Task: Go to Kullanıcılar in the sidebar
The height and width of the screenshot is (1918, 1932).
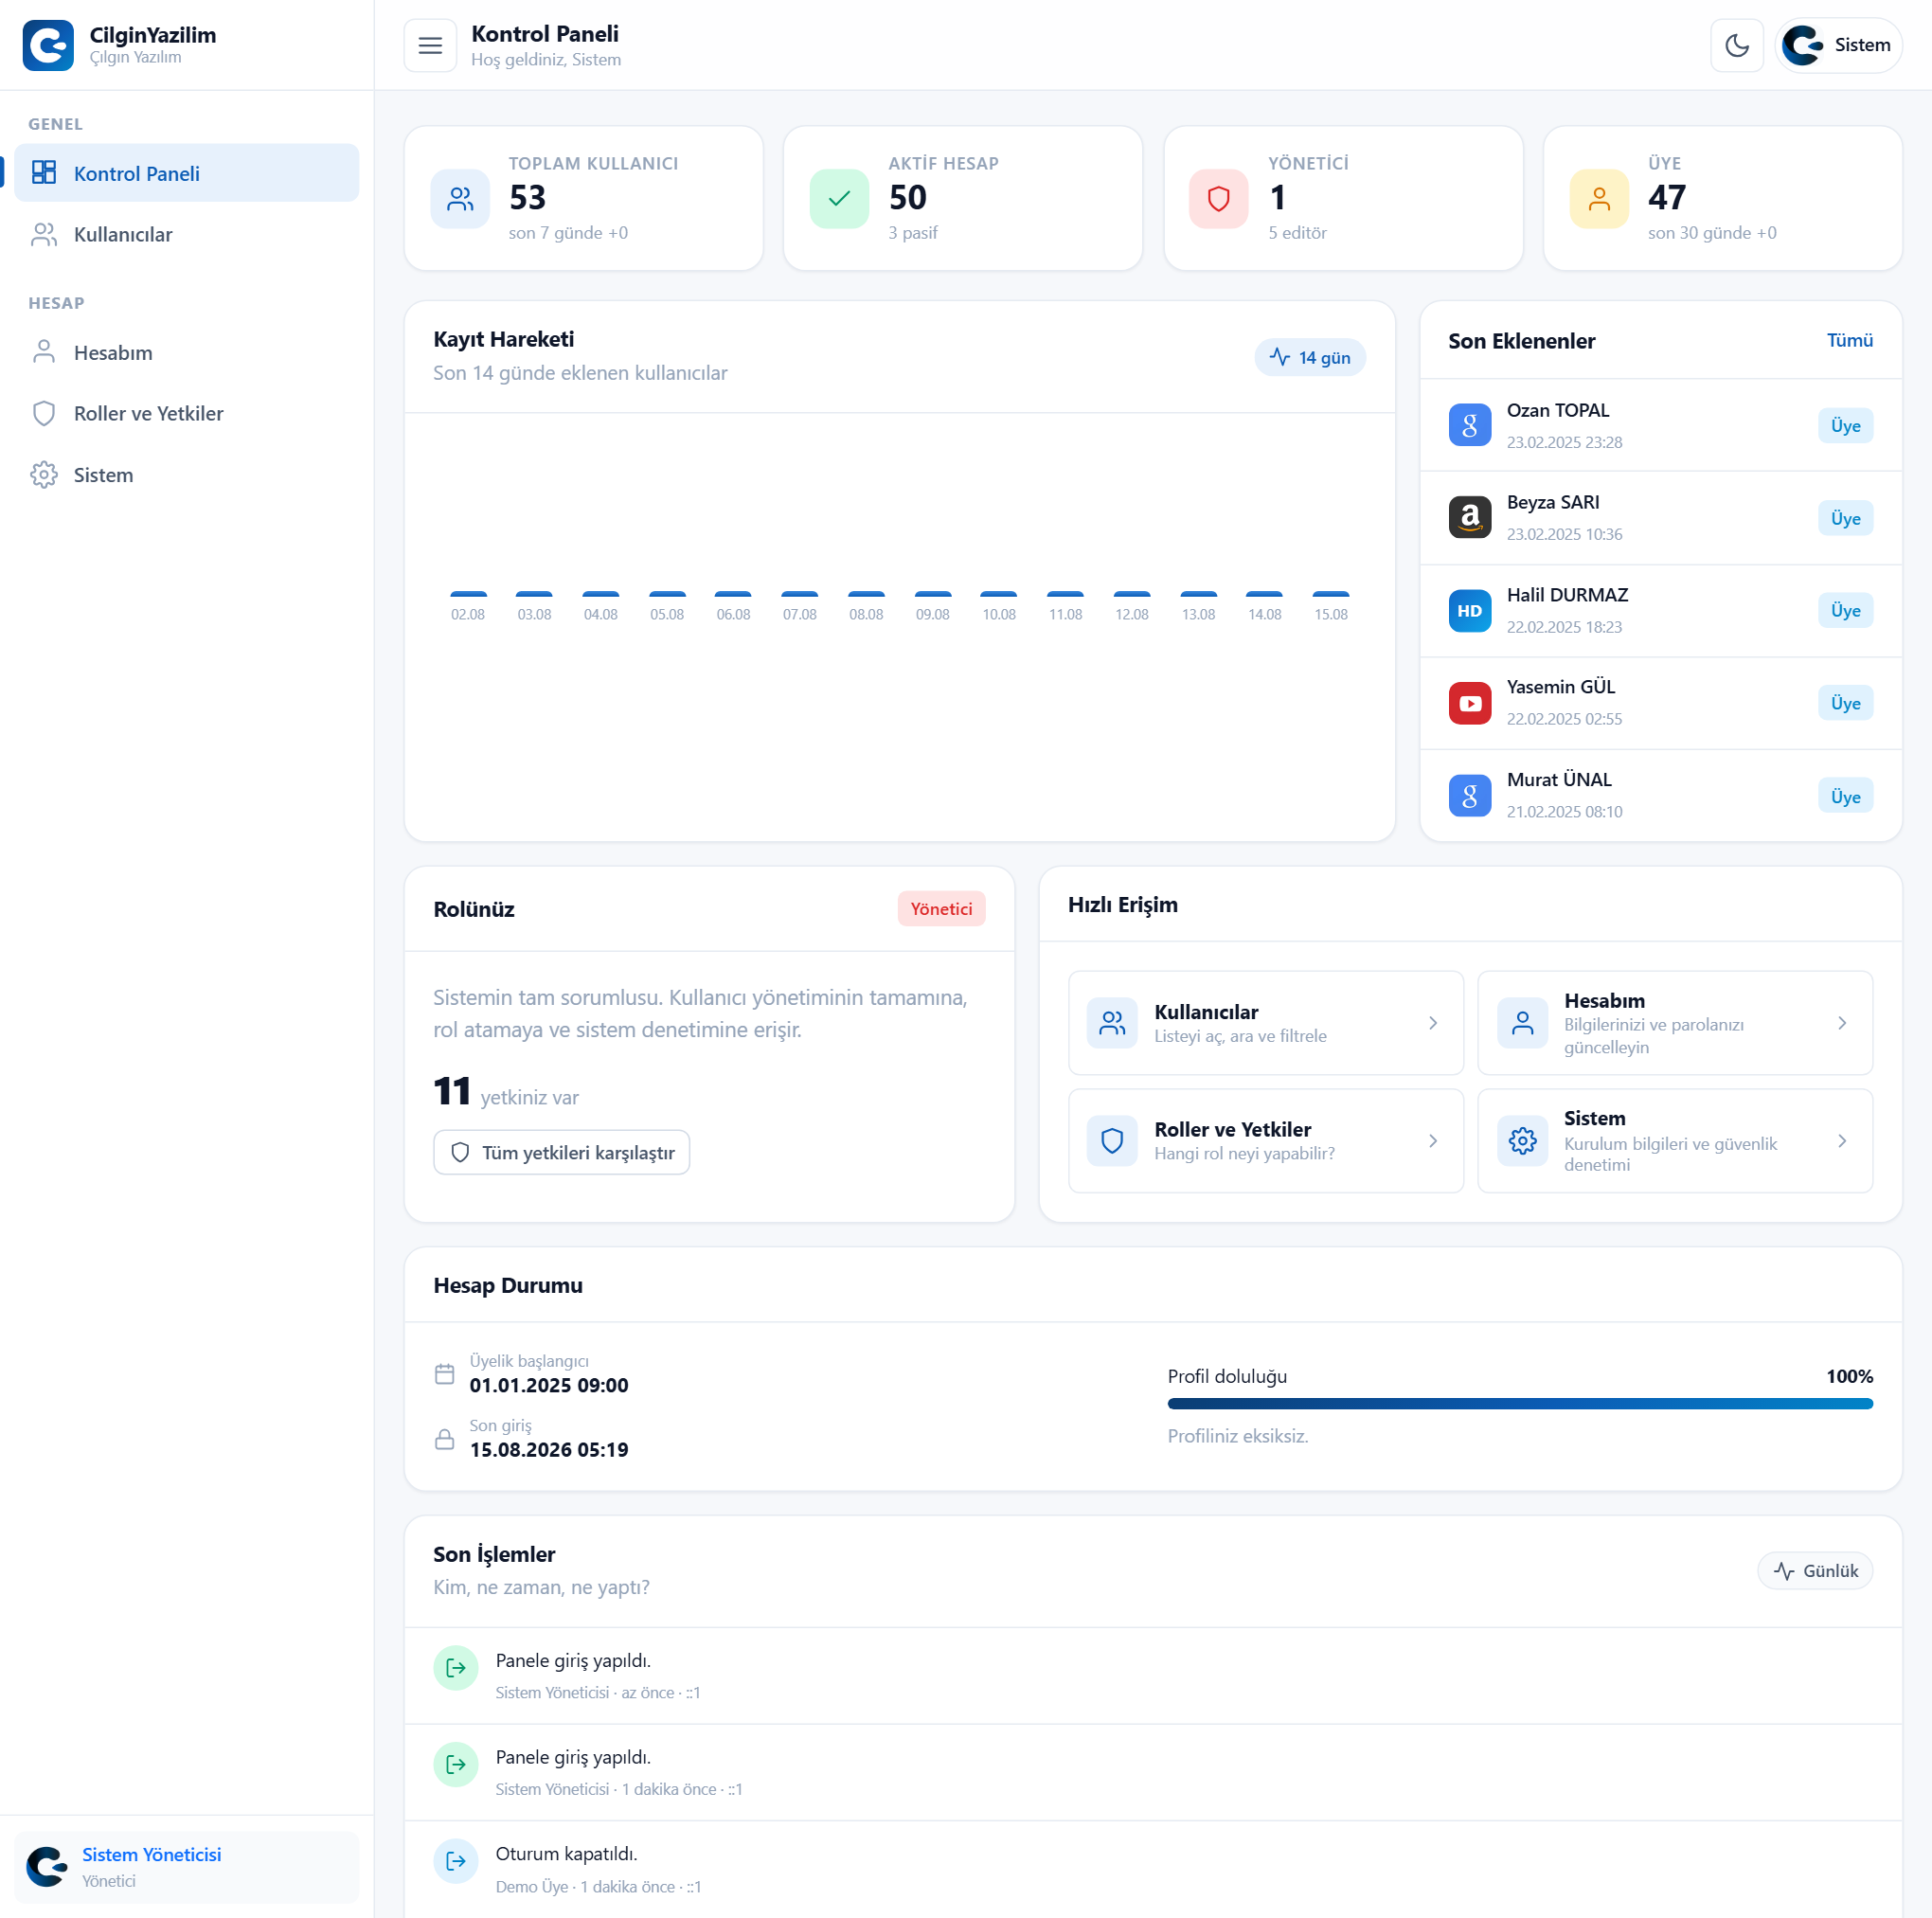Action: pyautogui.click(x=186, y=234)
